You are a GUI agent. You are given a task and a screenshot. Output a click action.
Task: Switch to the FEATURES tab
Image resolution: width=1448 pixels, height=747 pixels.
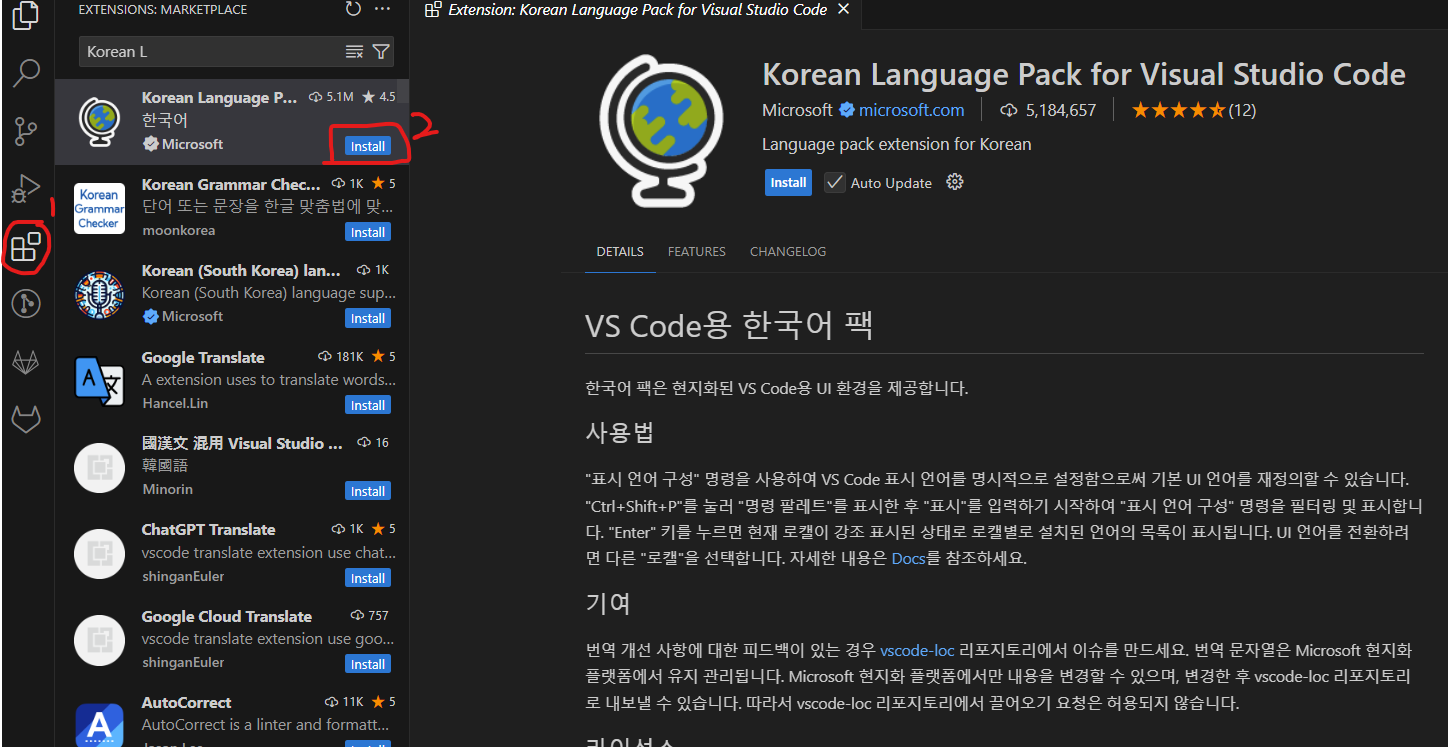[x=697, y=252]
